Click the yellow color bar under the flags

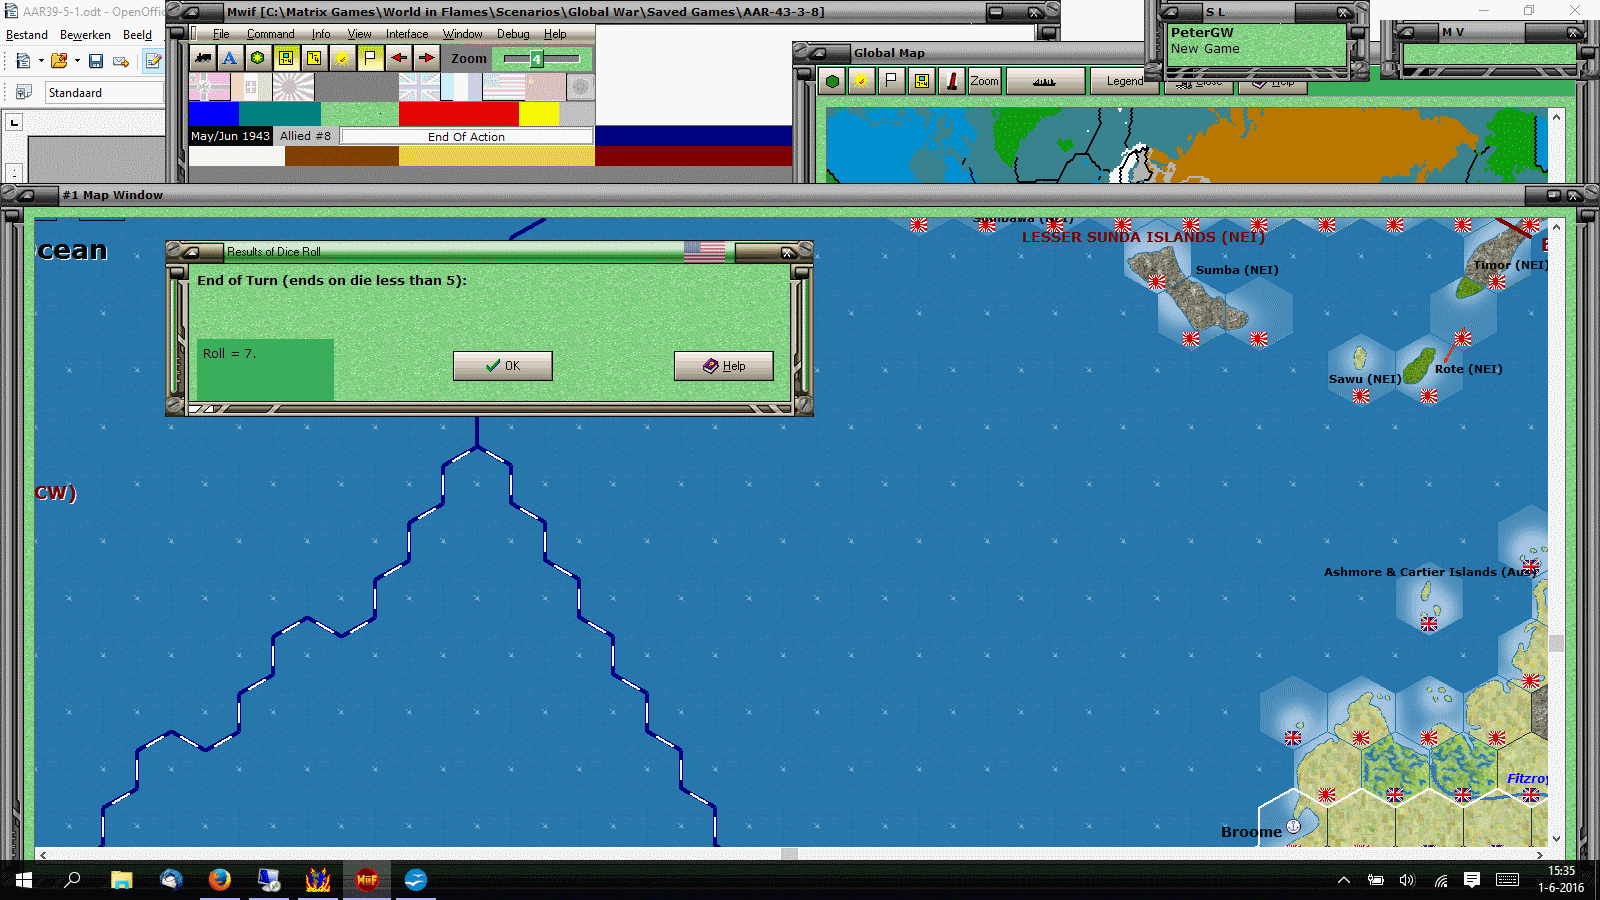(x=539, y=114)
